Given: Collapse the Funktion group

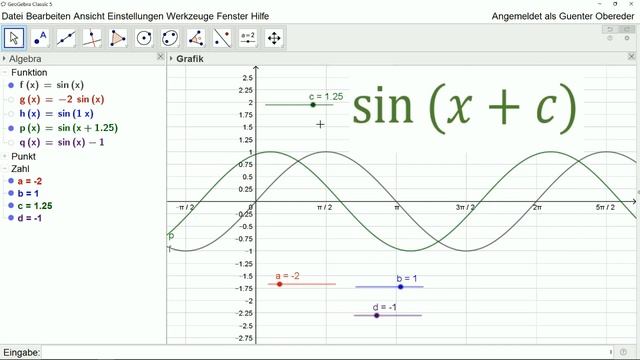Looking at the screenshot, I should click(x=5, y=73).
